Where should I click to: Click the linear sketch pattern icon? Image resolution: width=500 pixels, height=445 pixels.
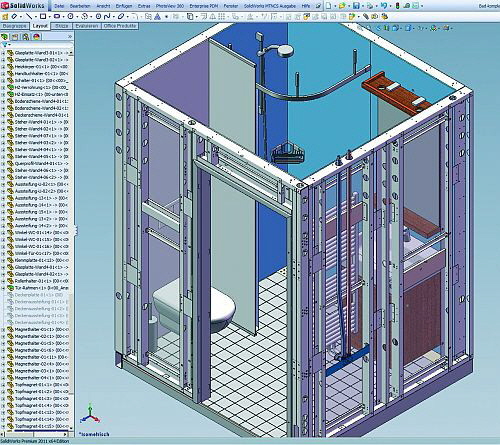pyautogui.click(x=222, y=16)
